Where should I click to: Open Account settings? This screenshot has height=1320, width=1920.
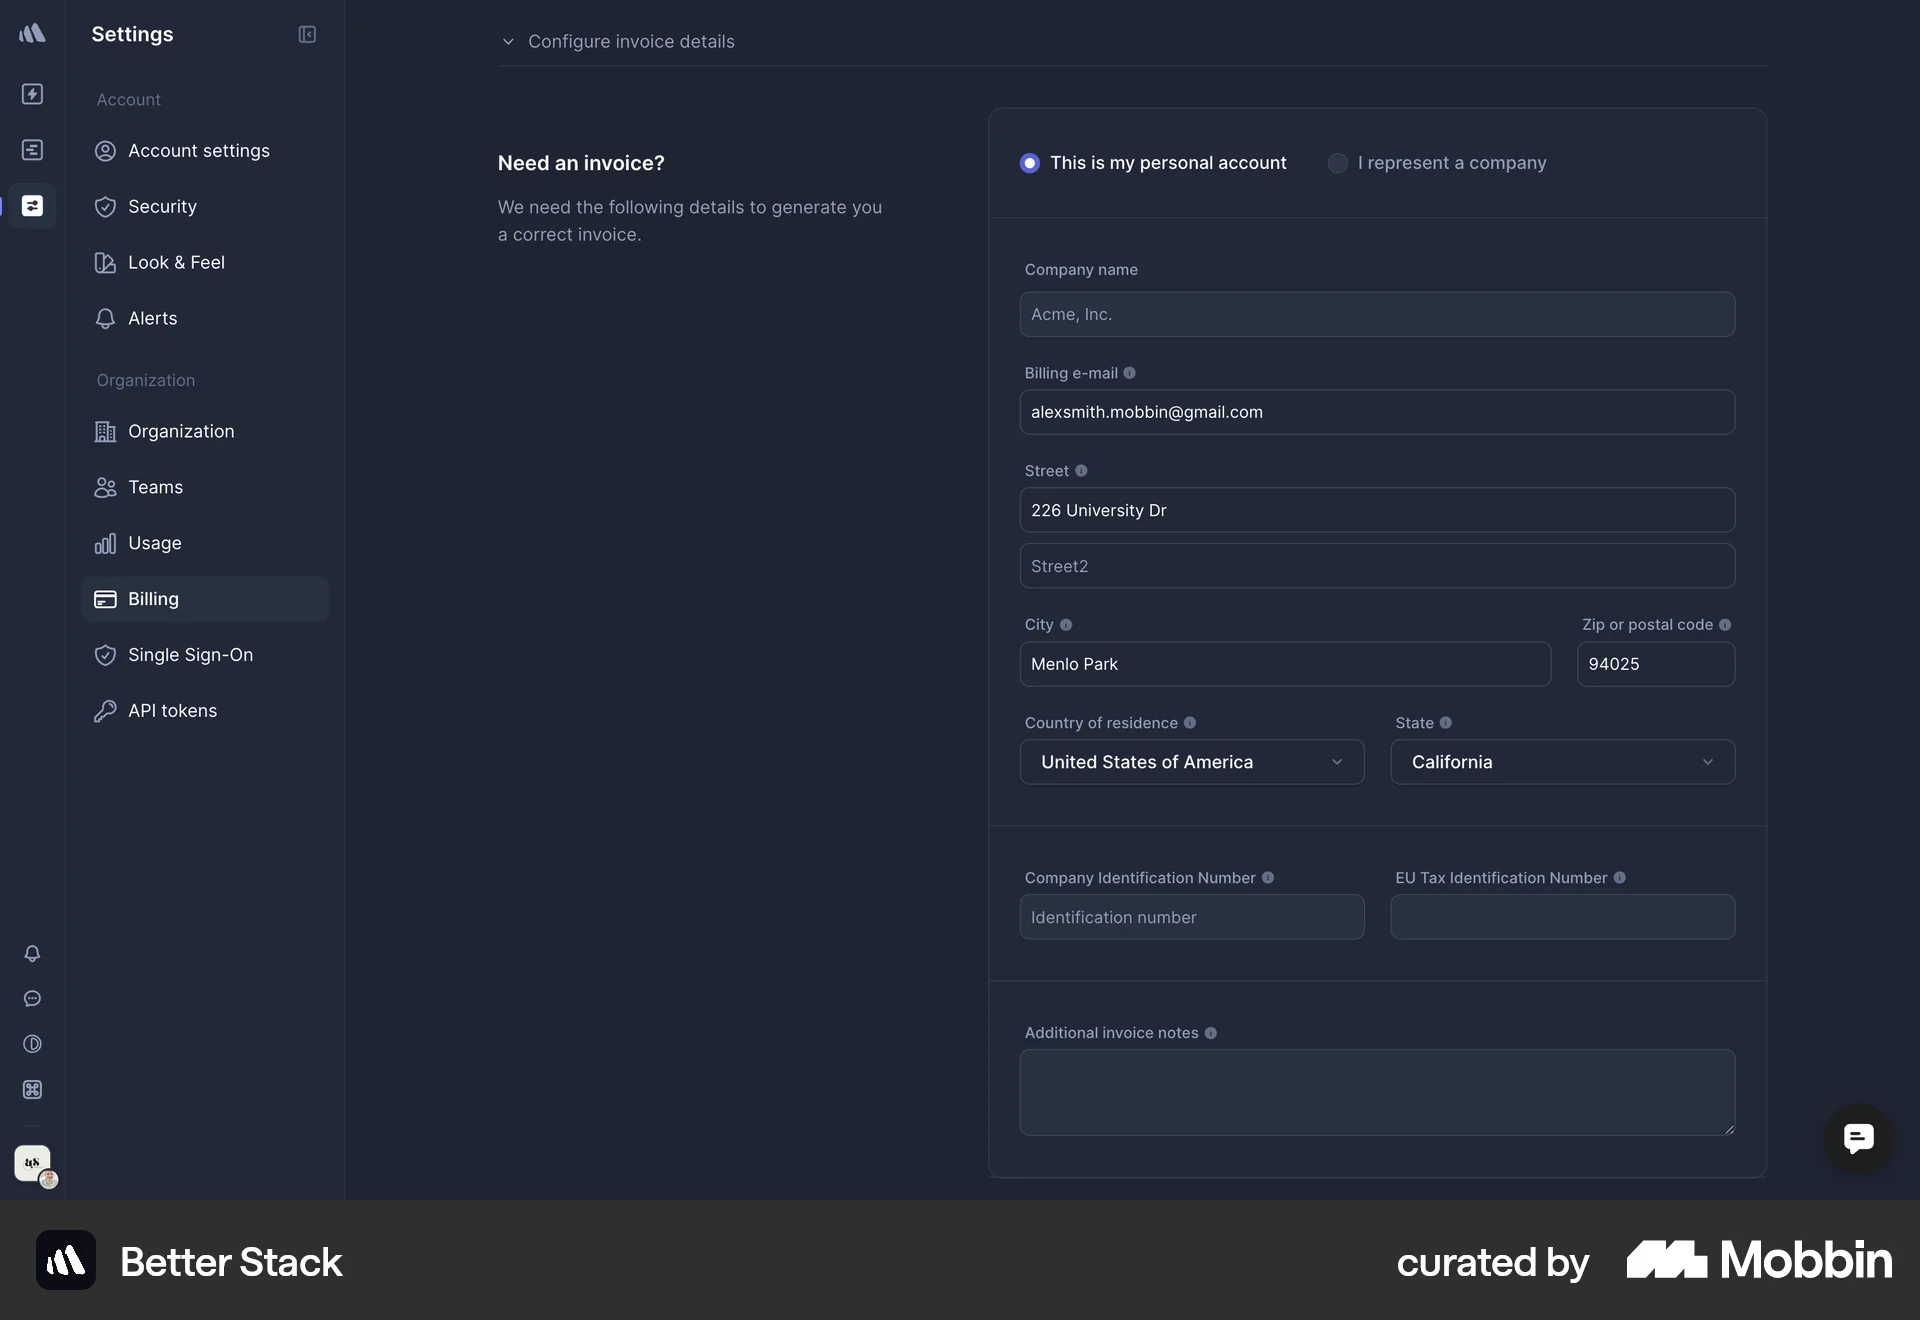198,151
